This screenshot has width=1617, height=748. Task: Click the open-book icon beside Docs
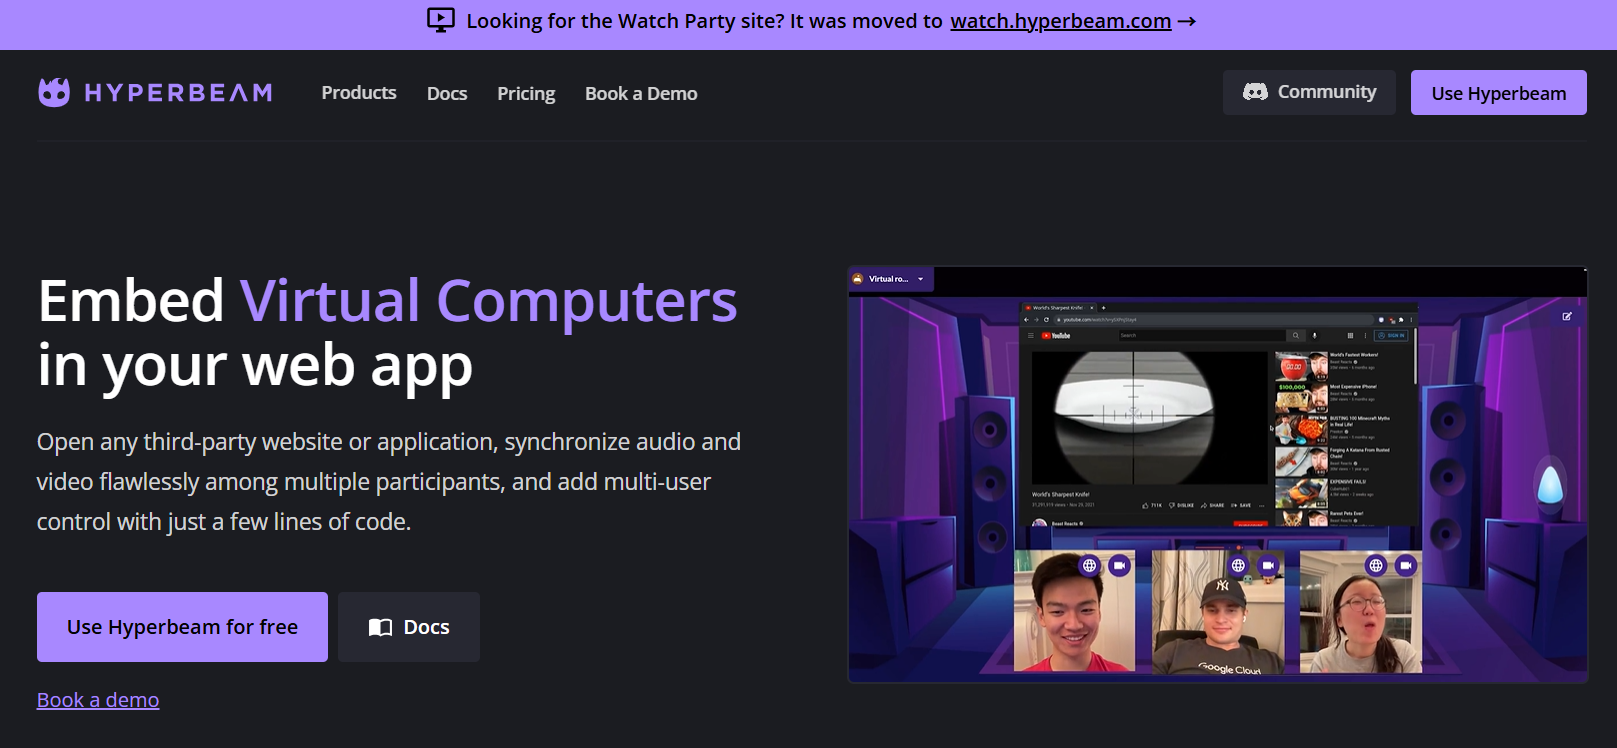(380, 627)
